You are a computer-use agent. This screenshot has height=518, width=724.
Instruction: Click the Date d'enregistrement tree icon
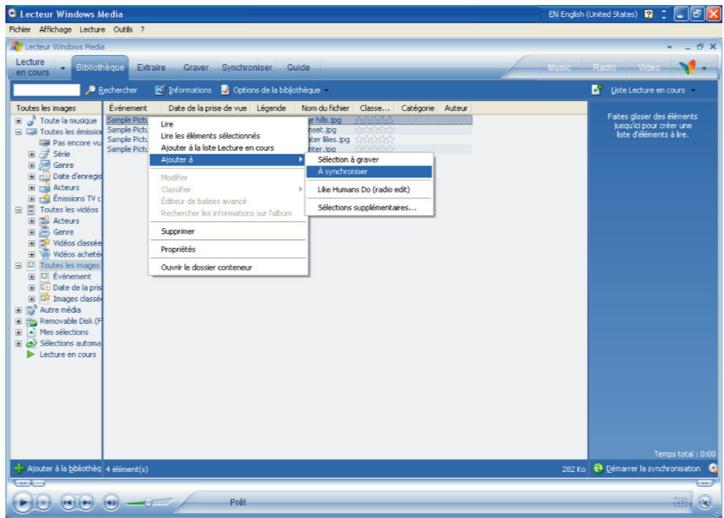(x=44, y=176)
